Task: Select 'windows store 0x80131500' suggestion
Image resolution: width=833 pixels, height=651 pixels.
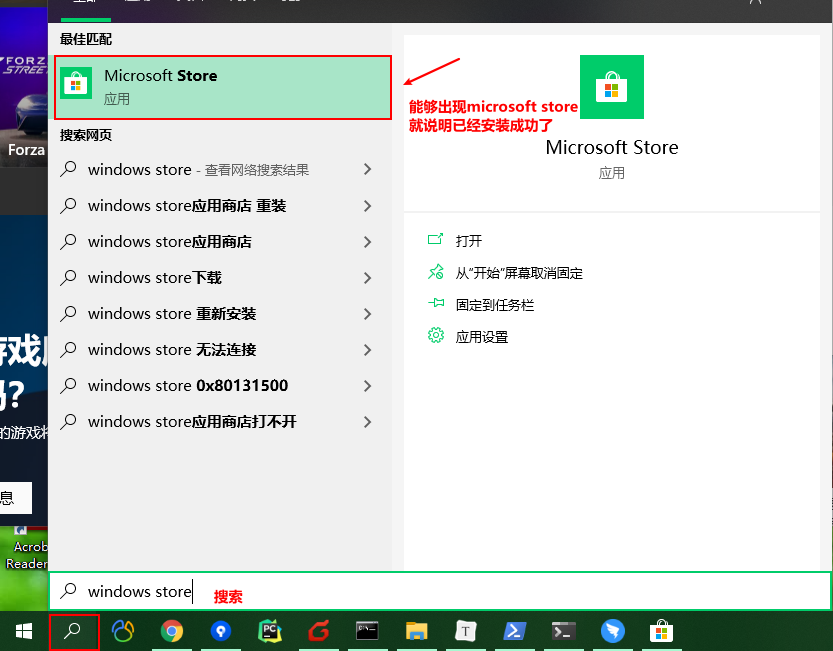Action: 220,386
